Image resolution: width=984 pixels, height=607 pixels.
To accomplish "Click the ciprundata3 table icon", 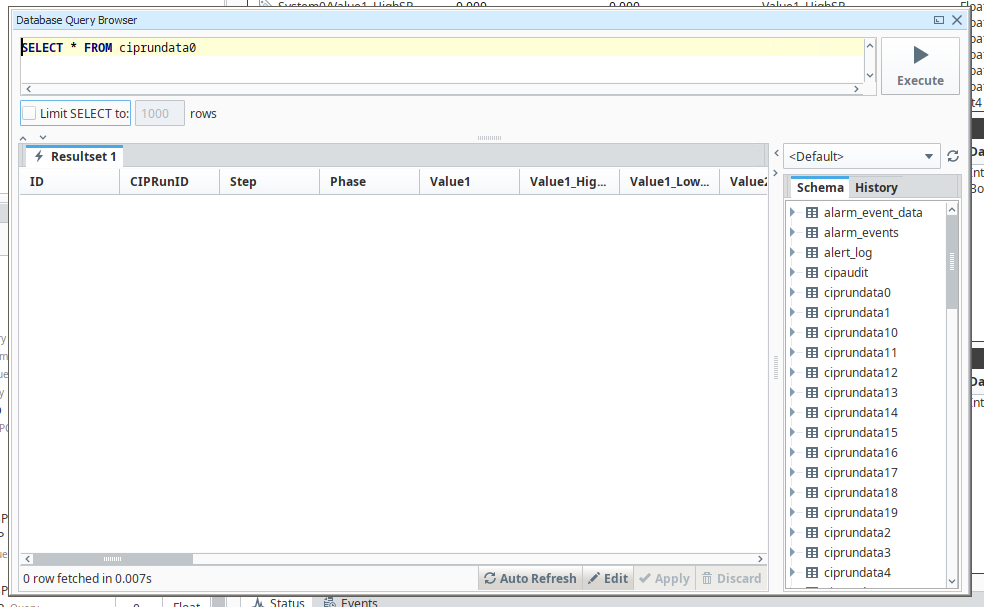I will click(811, 552).
